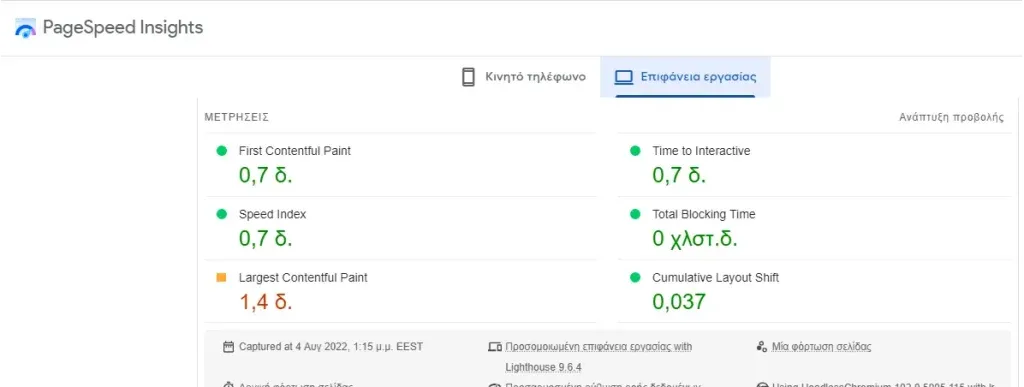Click the Lighthouse 9.6.4 text
The image size is (1024, 387).
coord(543,367)
